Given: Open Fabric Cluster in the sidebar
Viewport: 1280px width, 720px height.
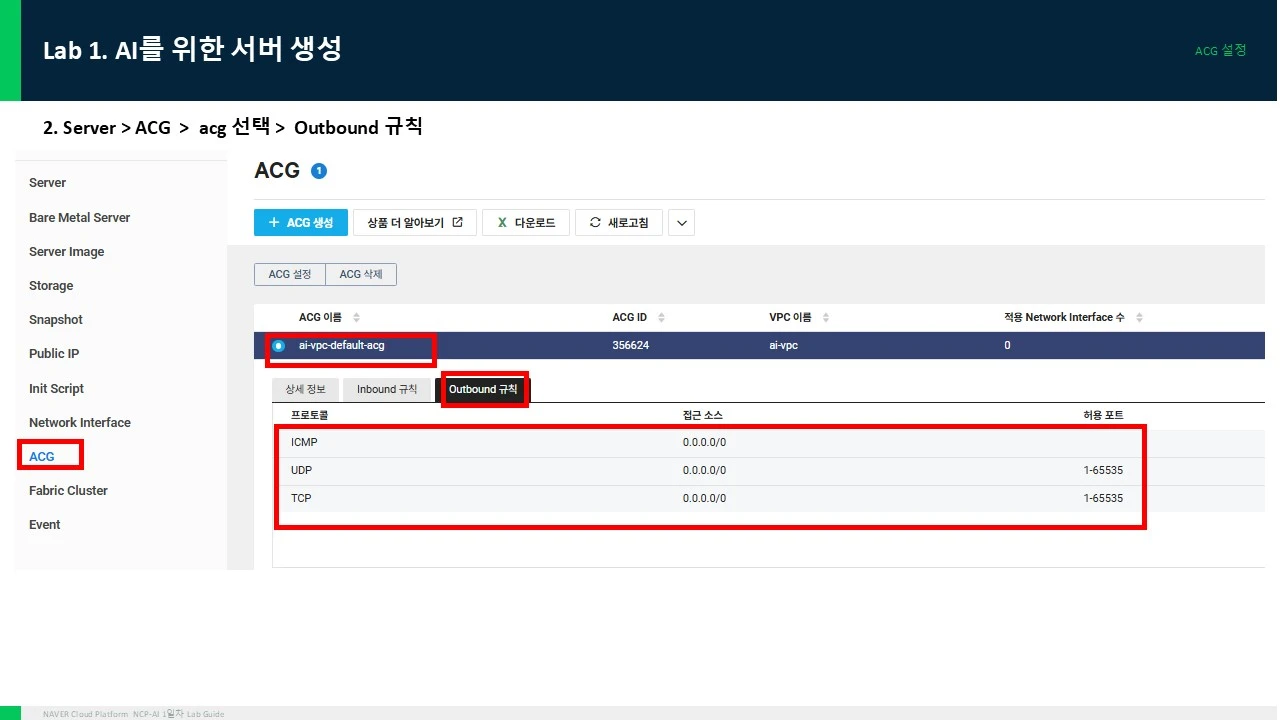Looking at the screenshot, I should [x=69, y=490].
